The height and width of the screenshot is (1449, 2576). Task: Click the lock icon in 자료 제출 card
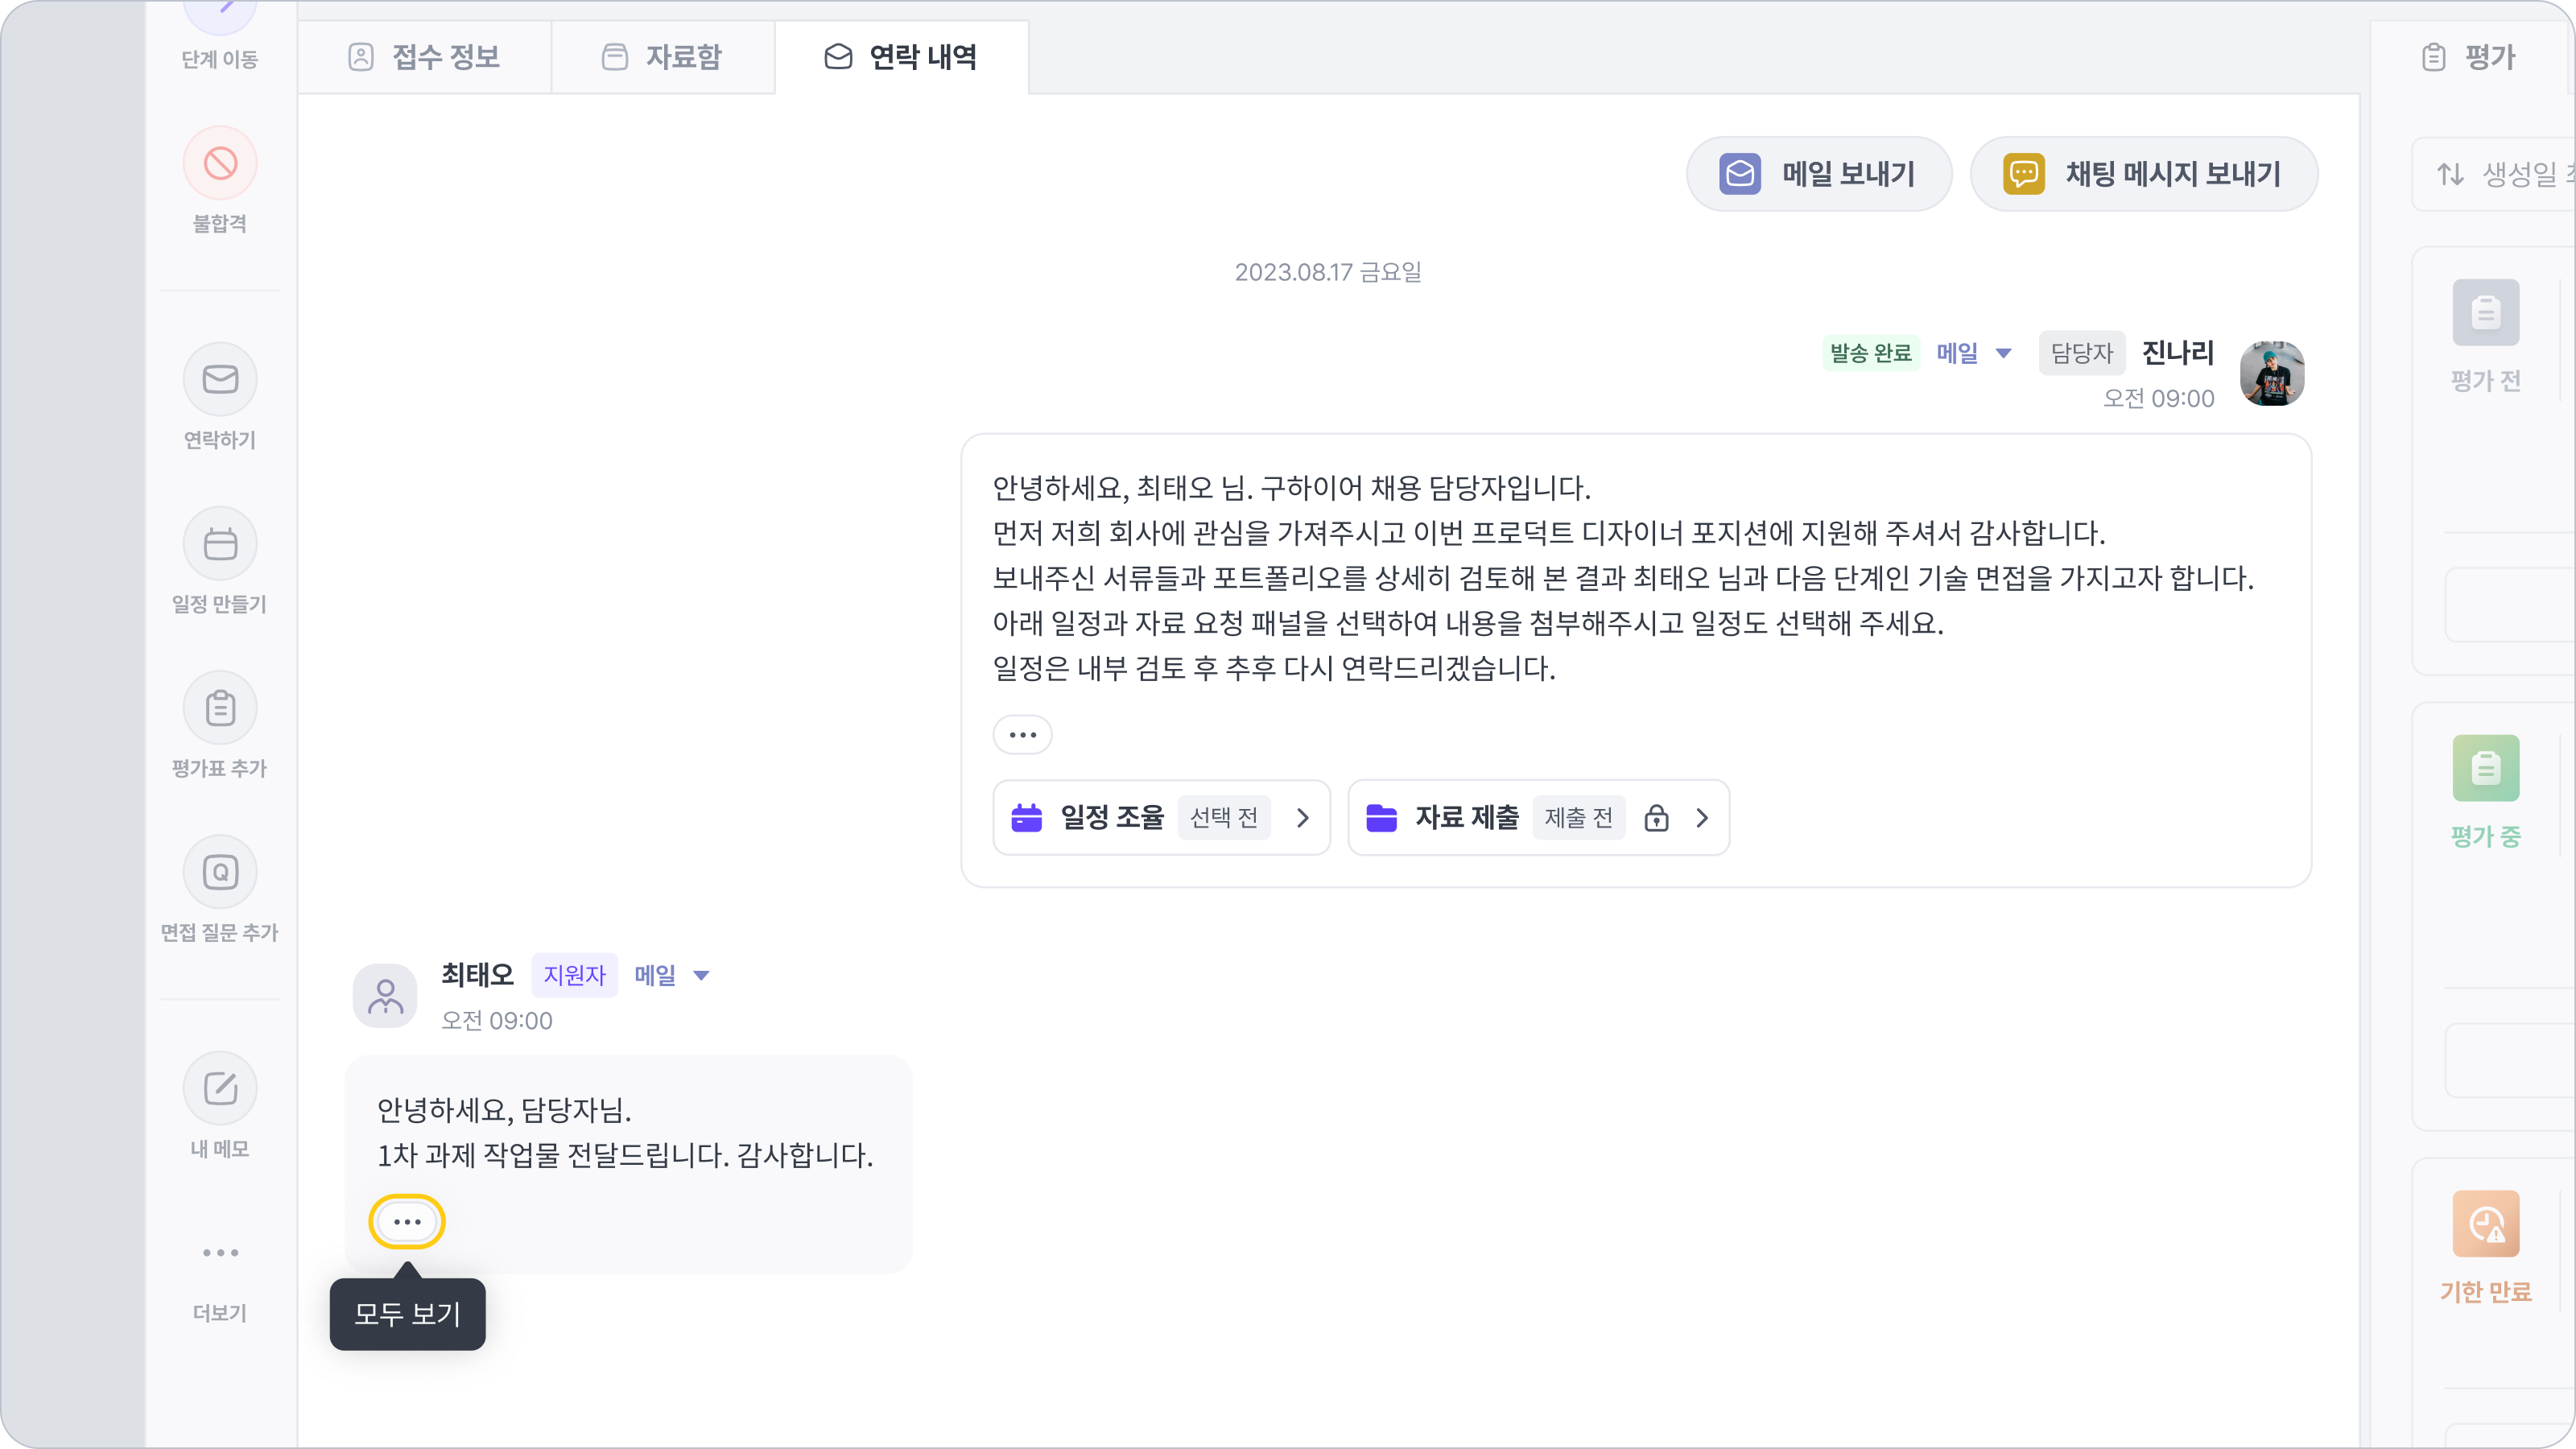point(1656,818)
